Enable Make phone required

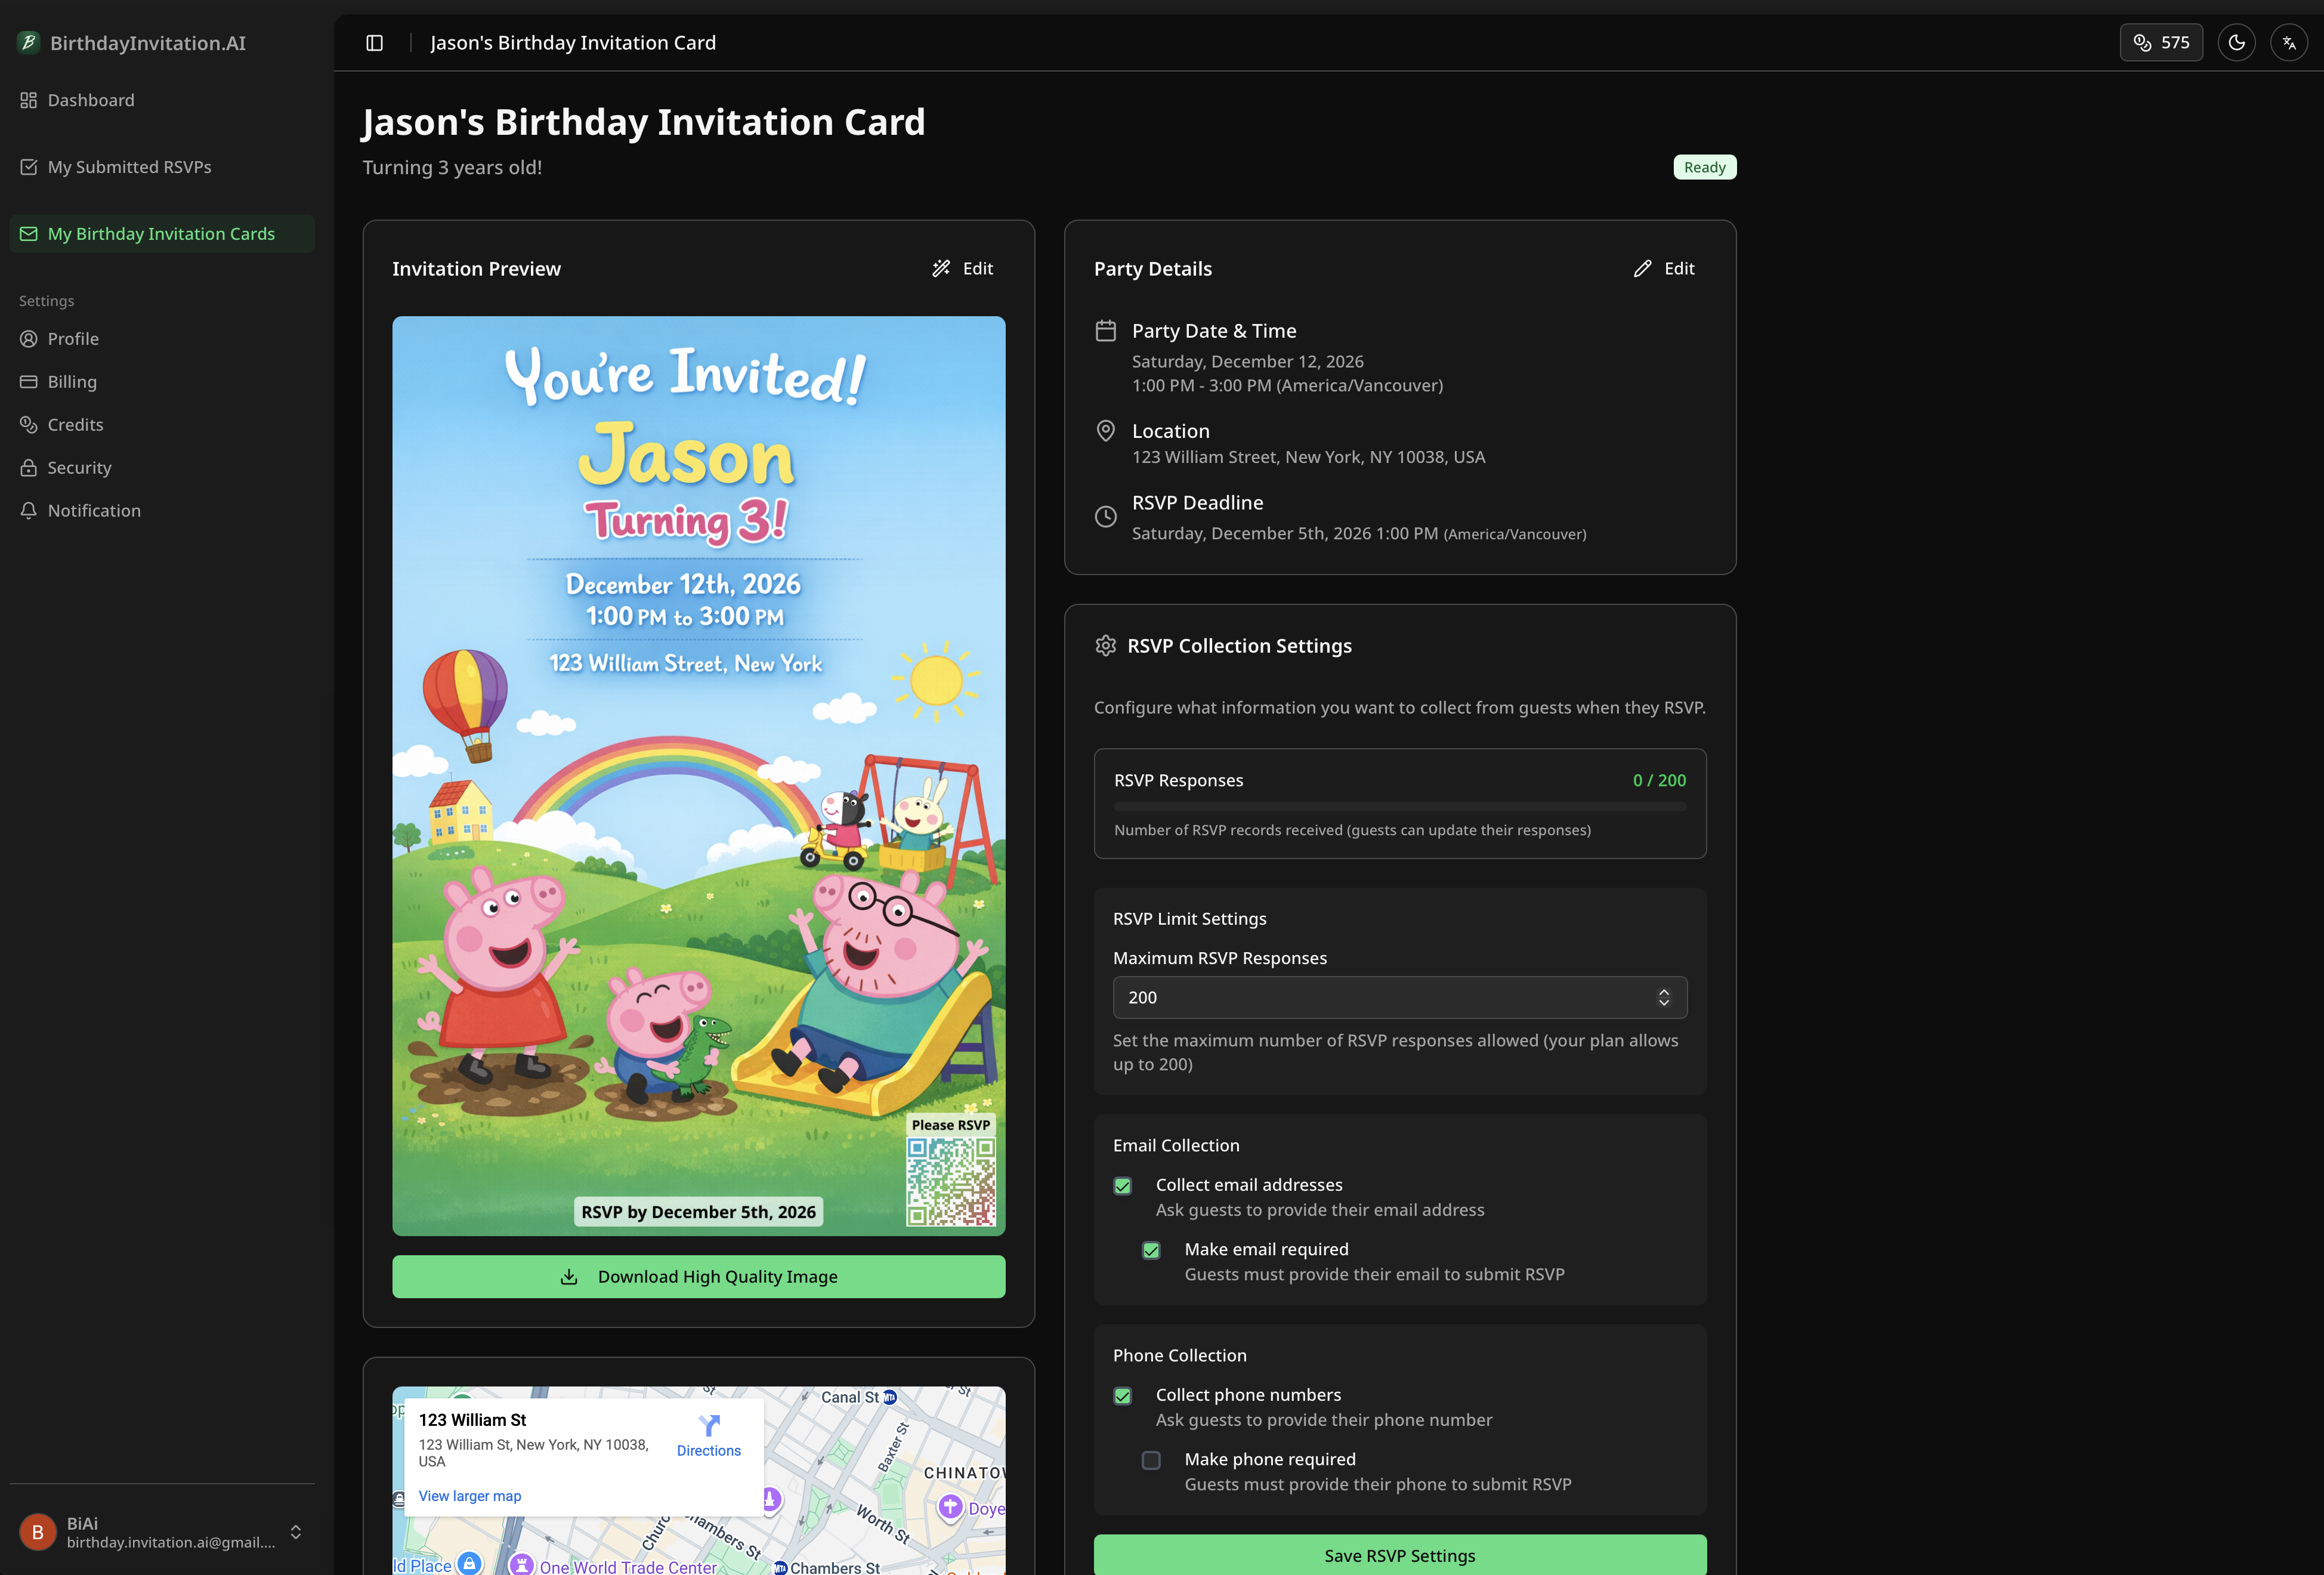click(1151, 1460)
